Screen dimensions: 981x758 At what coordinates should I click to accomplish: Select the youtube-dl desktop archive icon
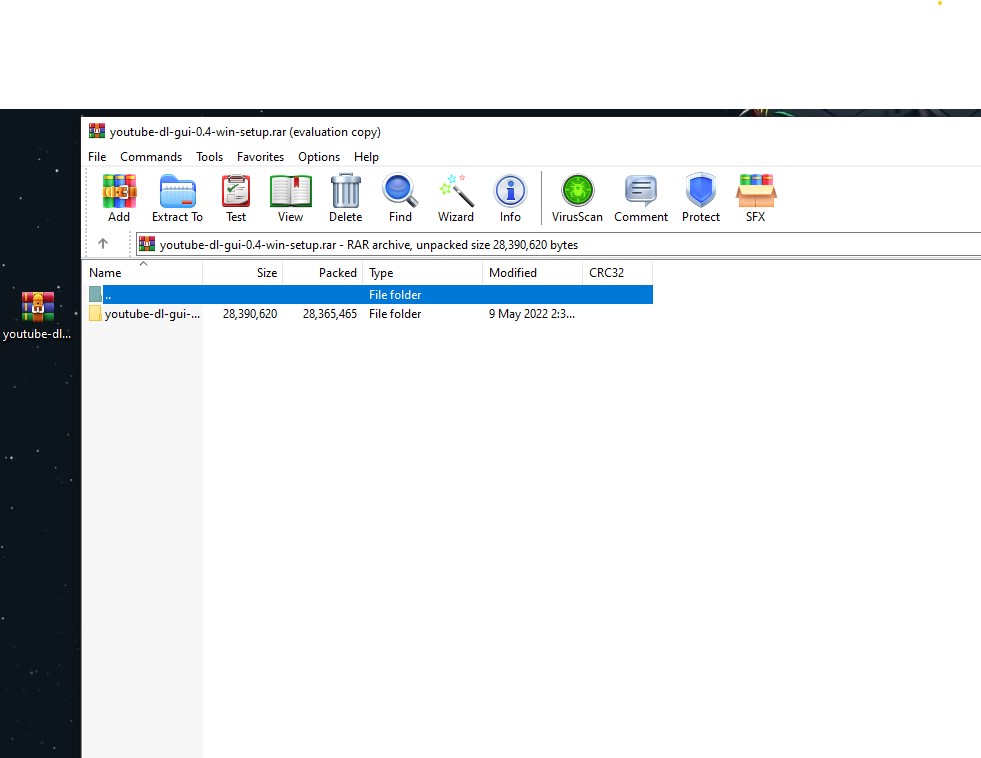38,316
